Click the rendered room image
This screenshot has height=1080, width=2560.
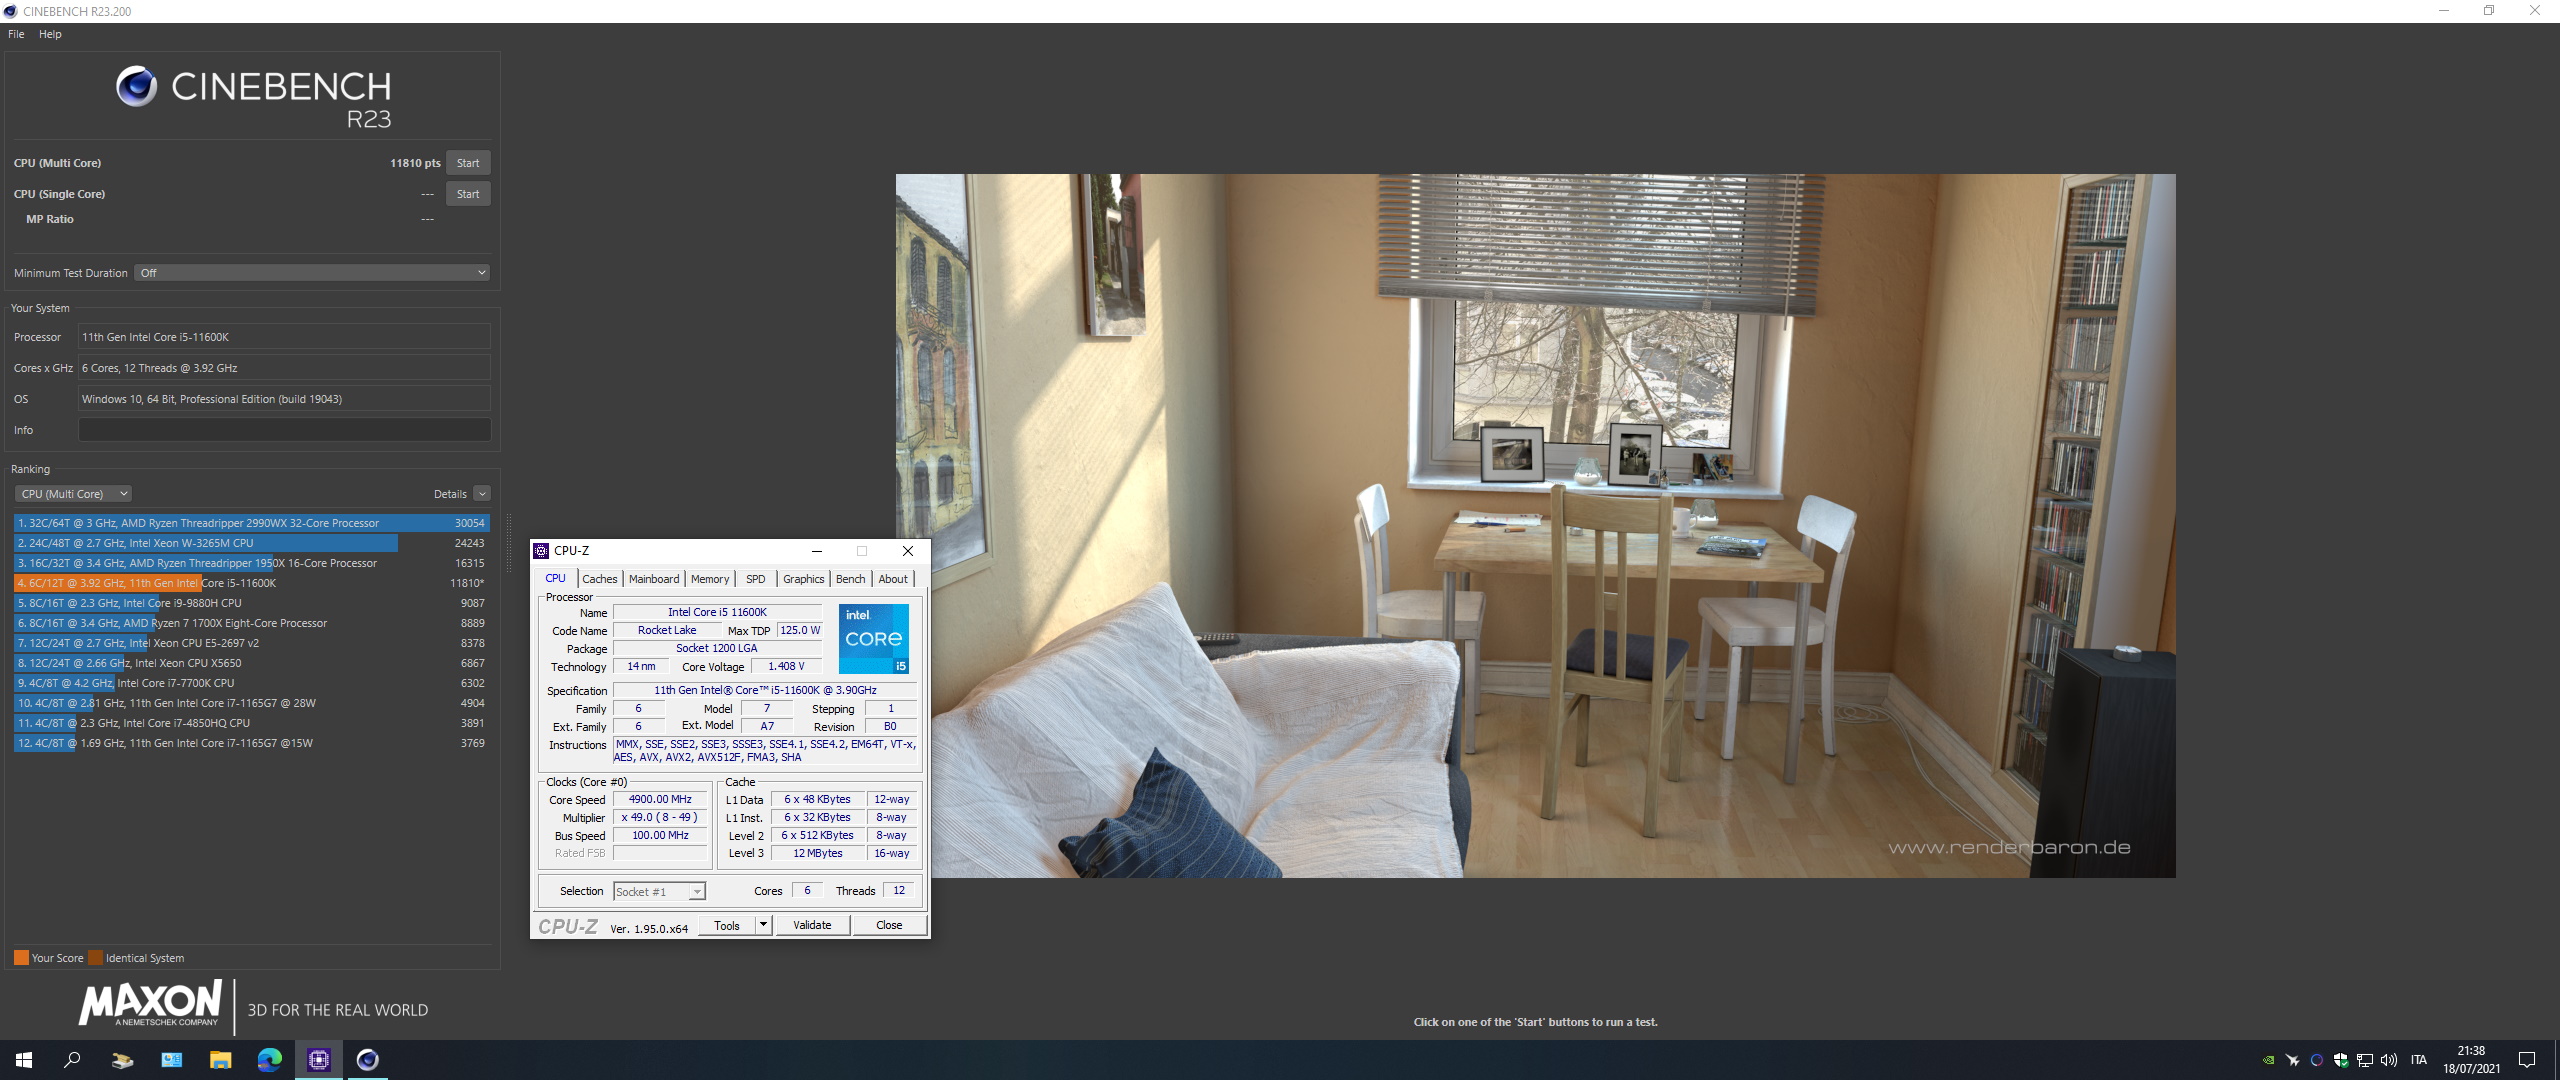[1535, 526]
